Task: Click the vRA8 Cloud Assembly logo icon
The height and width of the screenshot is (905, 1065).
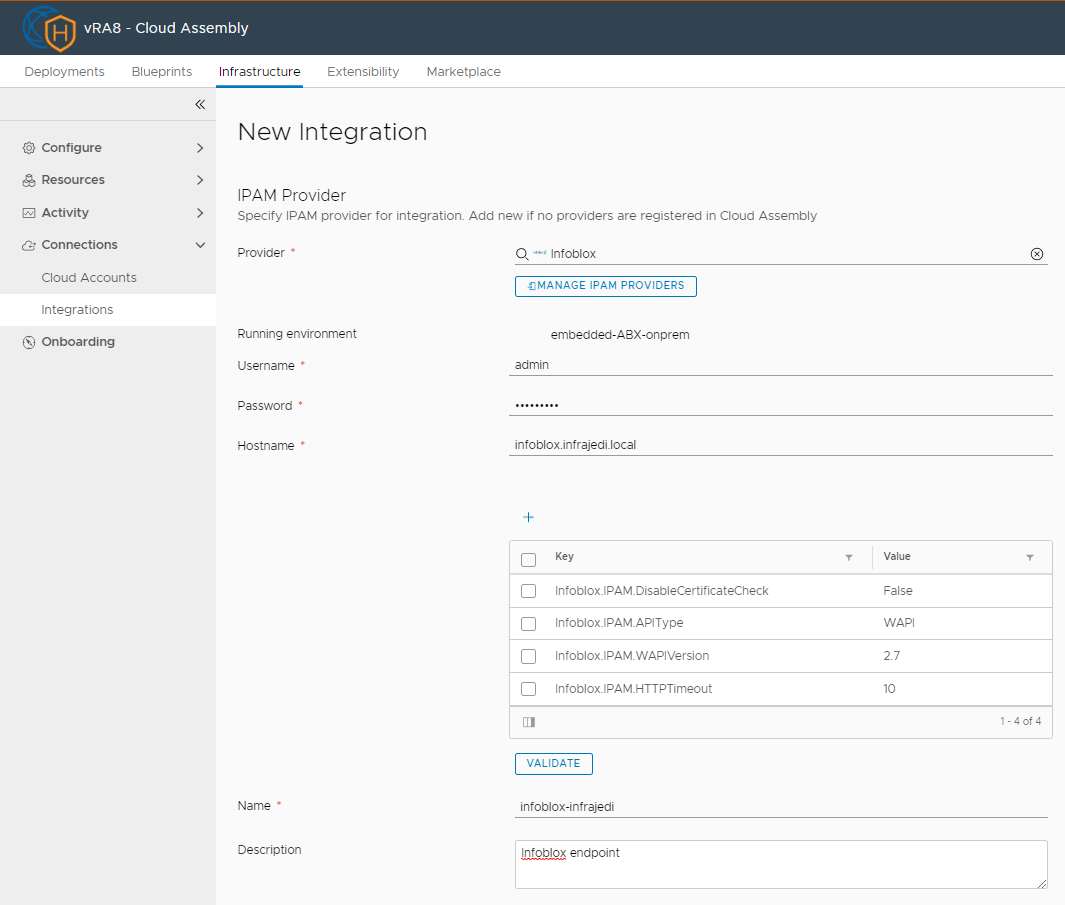Action: (x=50, y=29)
